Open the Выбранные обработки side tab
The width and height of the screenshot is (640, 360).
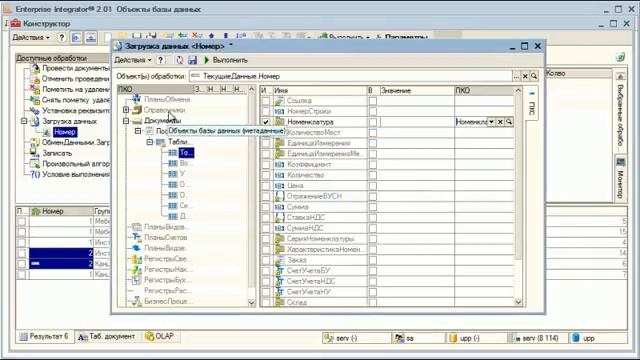click(x=620, y=112)
